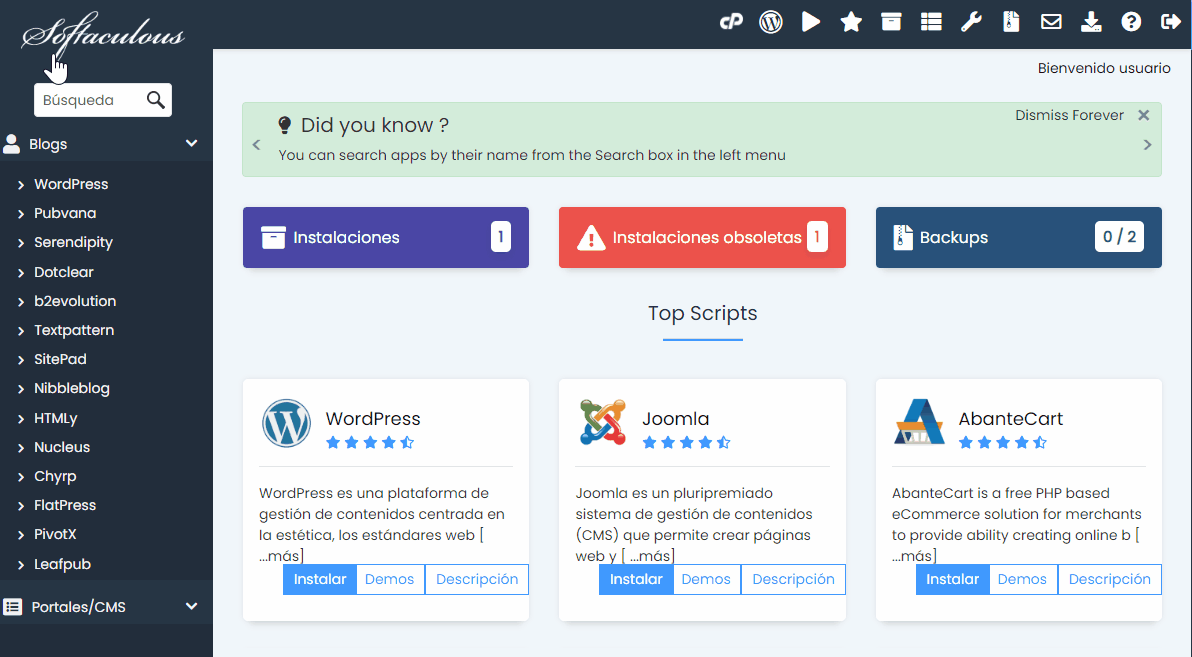1192x657 pixels.
Task: Open Demos for WordPress
Action: [389, 579]
